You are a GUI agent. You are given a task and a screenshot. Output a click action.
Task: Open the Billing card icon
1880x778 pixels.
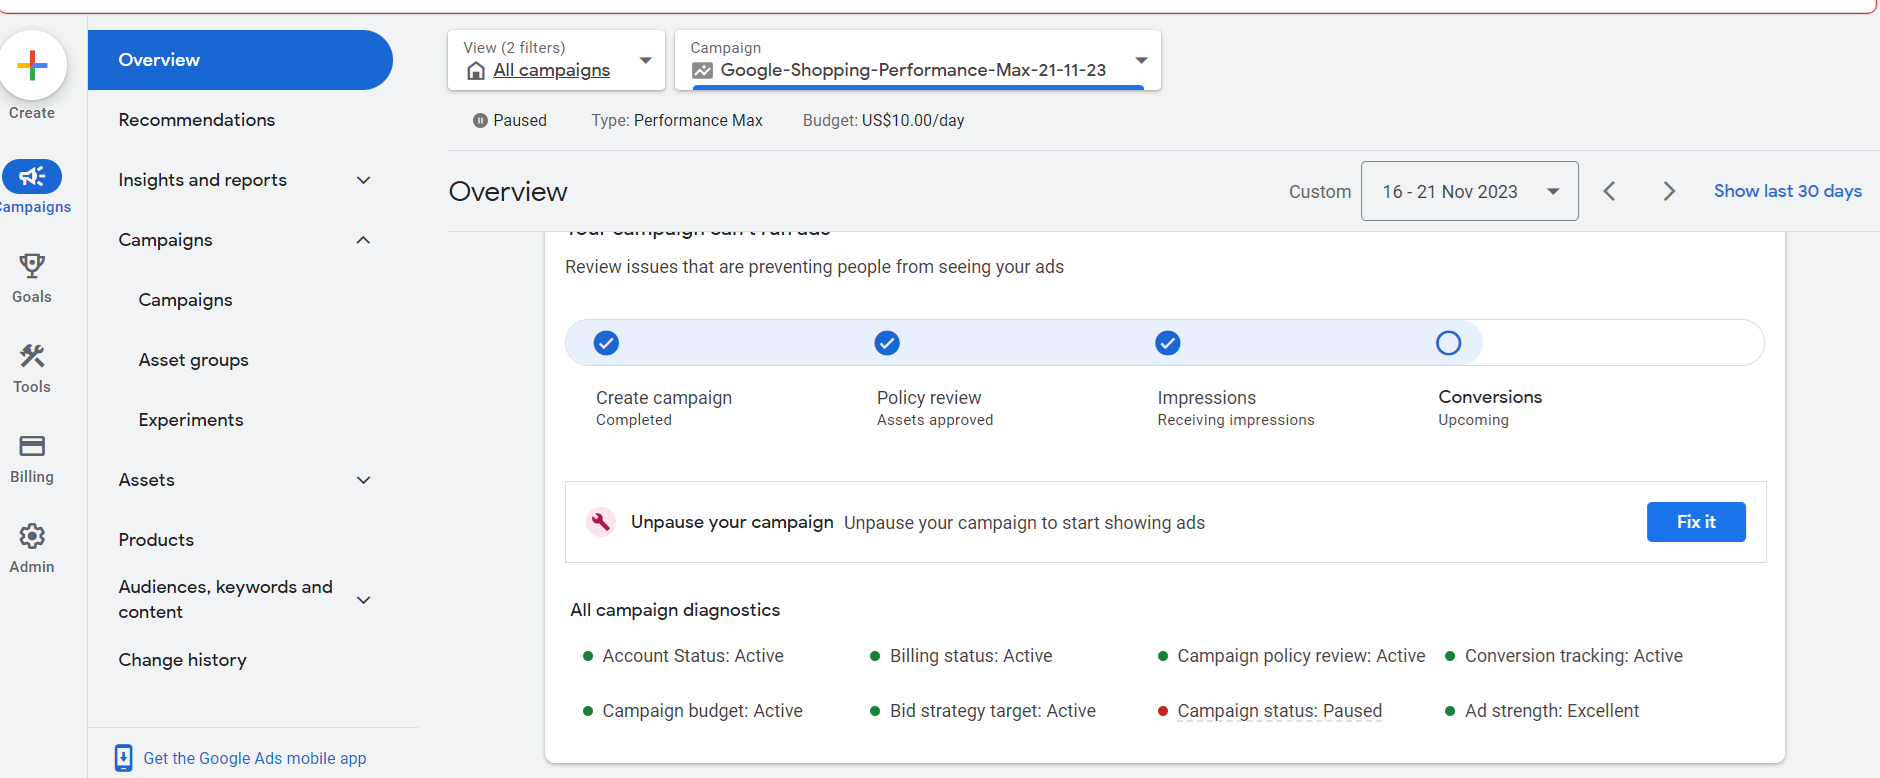32,446
